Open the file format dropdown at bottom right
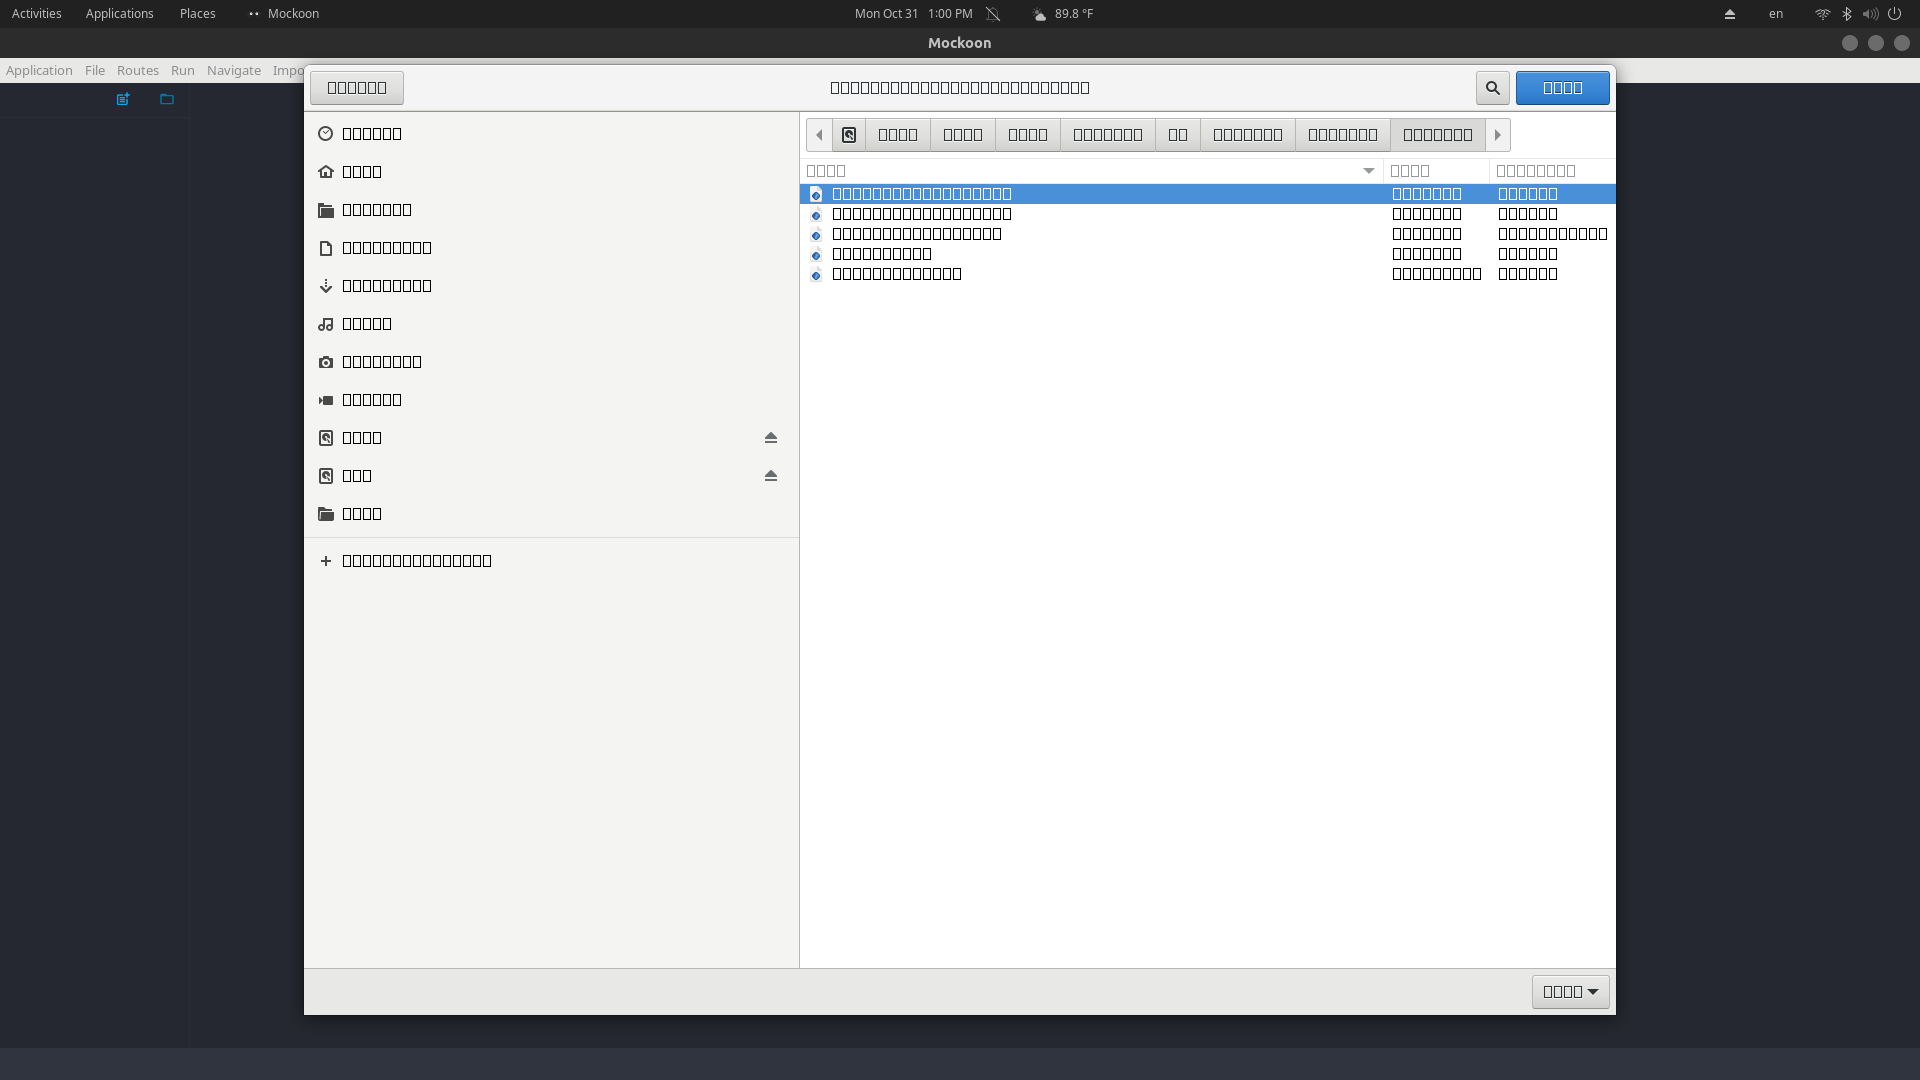 pos(1569,991)
